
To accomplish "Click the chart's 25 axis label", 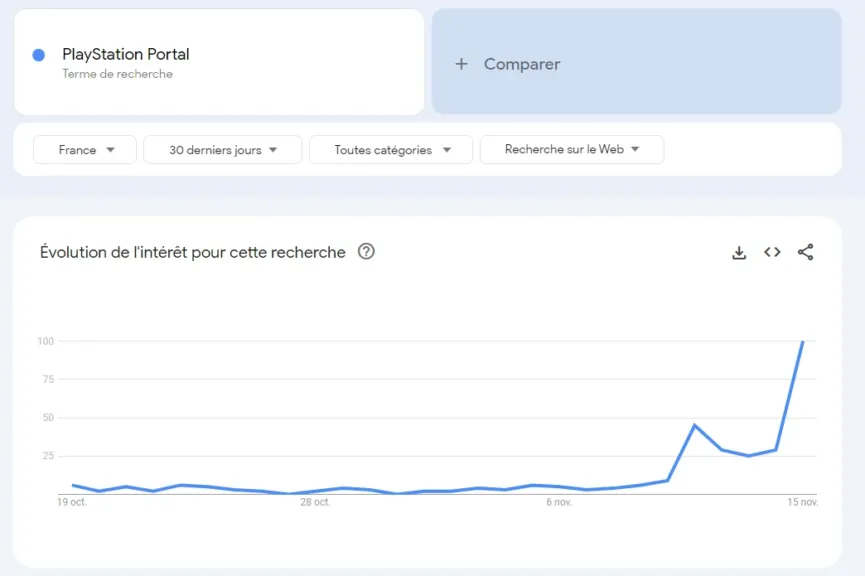I will point(49,456).
